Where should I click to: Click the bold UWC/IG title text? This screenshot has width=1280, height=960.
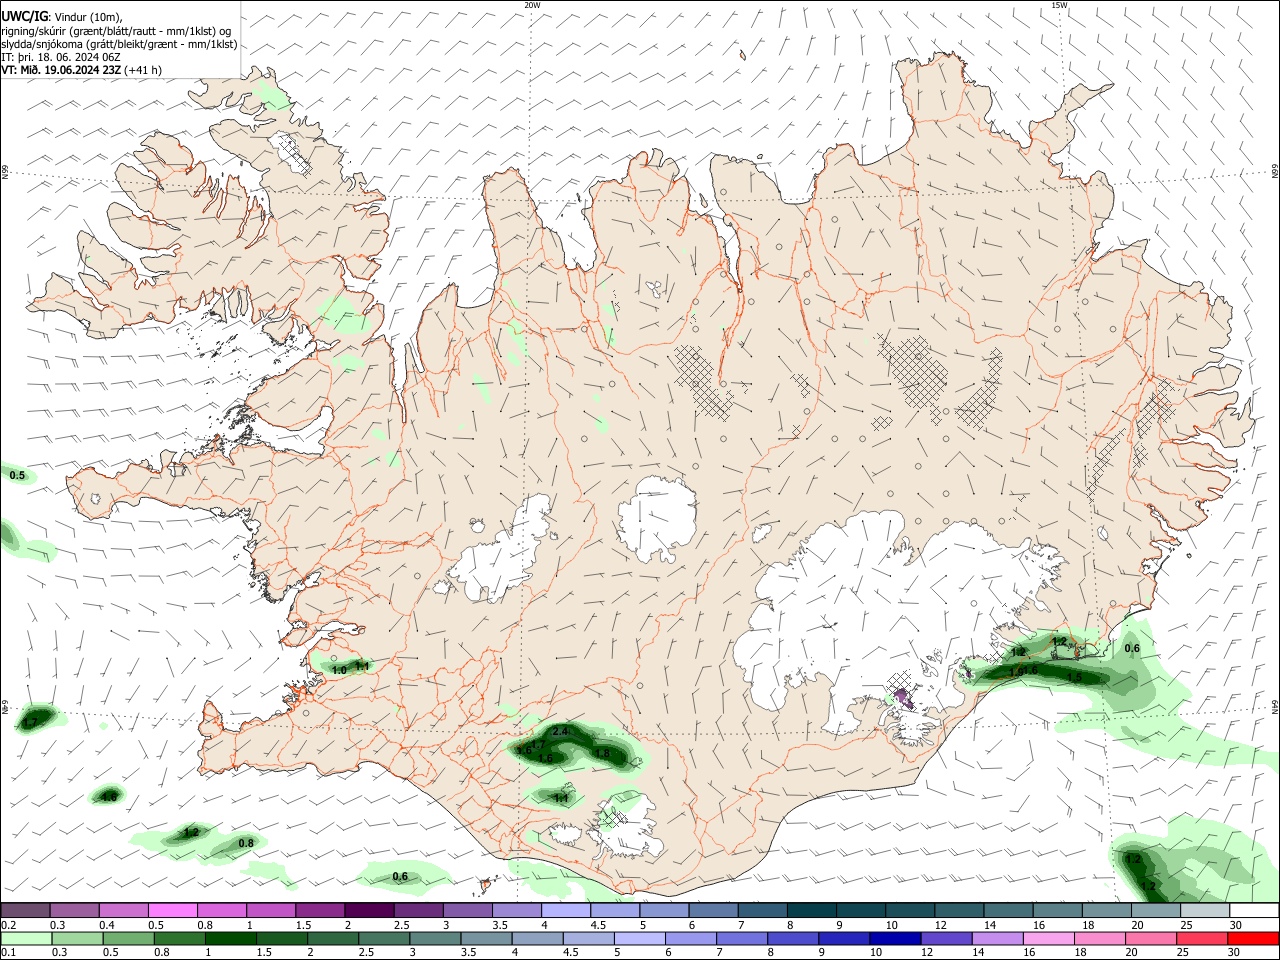click(24, 17)
